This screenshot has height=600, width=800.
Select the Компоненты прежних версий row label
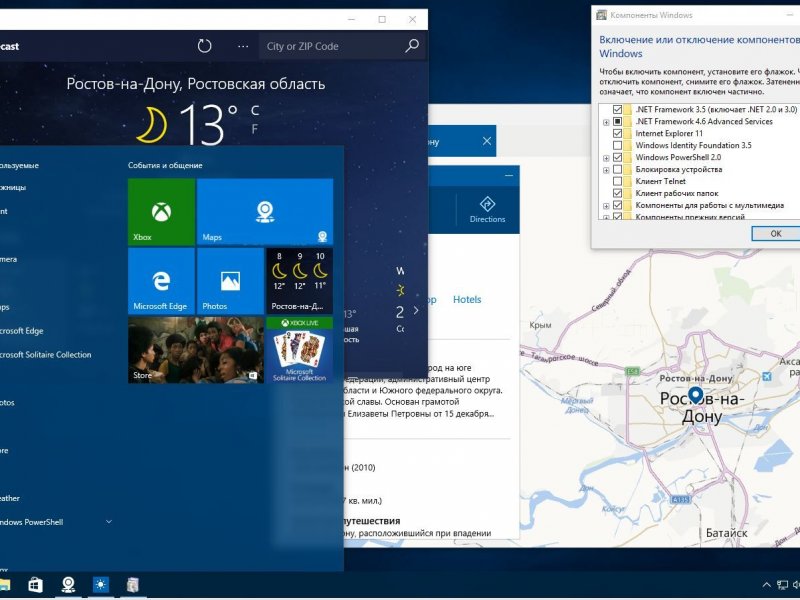690,217
